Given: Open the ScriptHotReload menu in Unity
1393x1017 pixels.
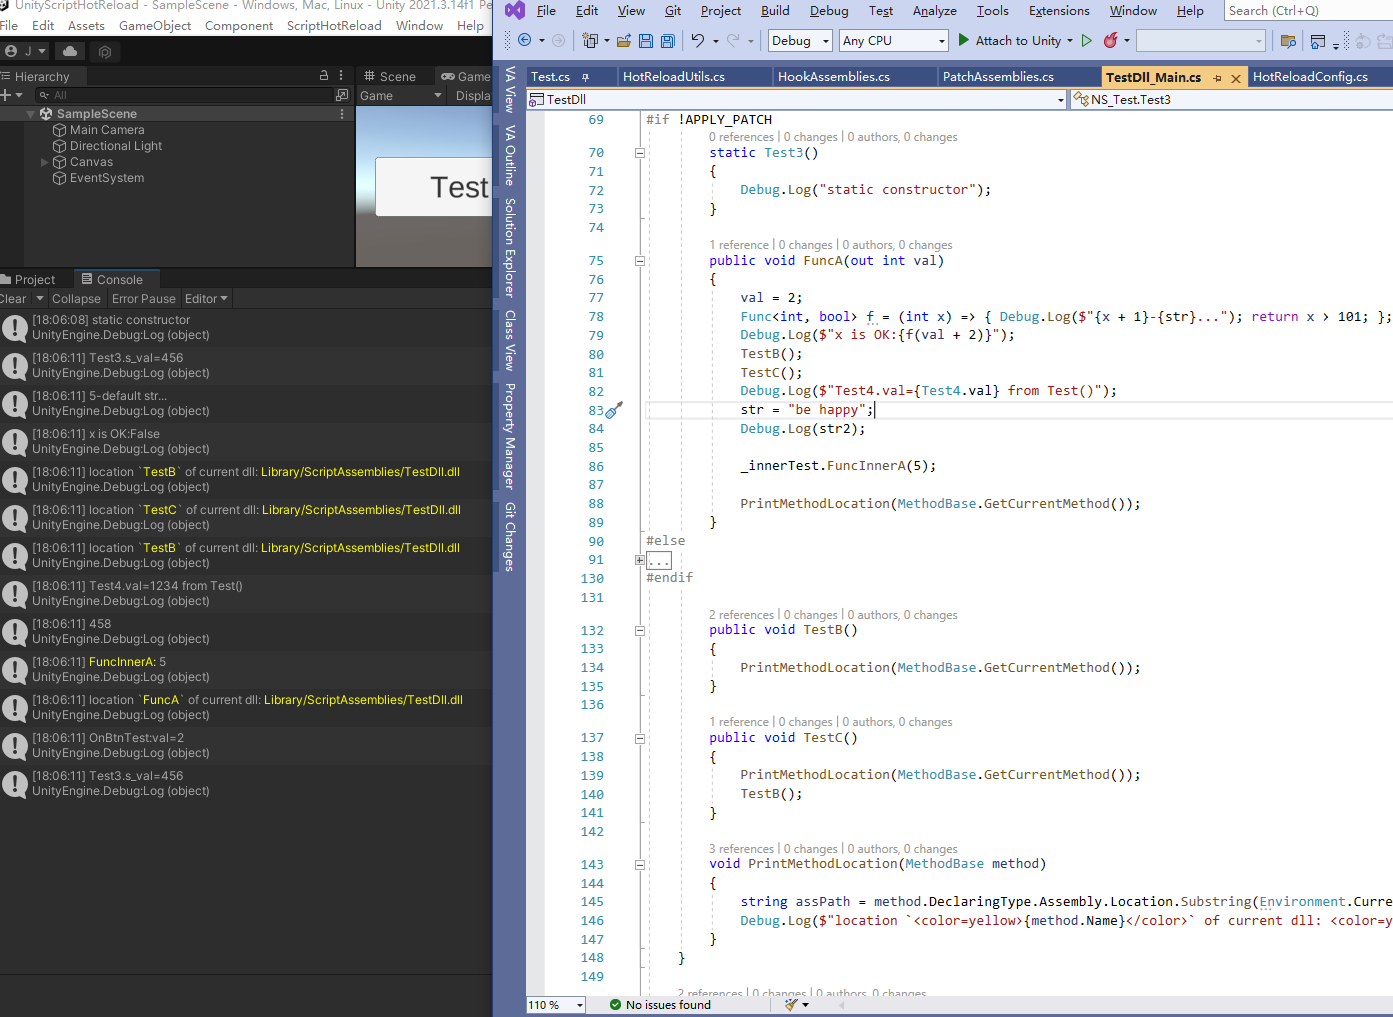Looking at the screenshot, I should coord(334,26).
